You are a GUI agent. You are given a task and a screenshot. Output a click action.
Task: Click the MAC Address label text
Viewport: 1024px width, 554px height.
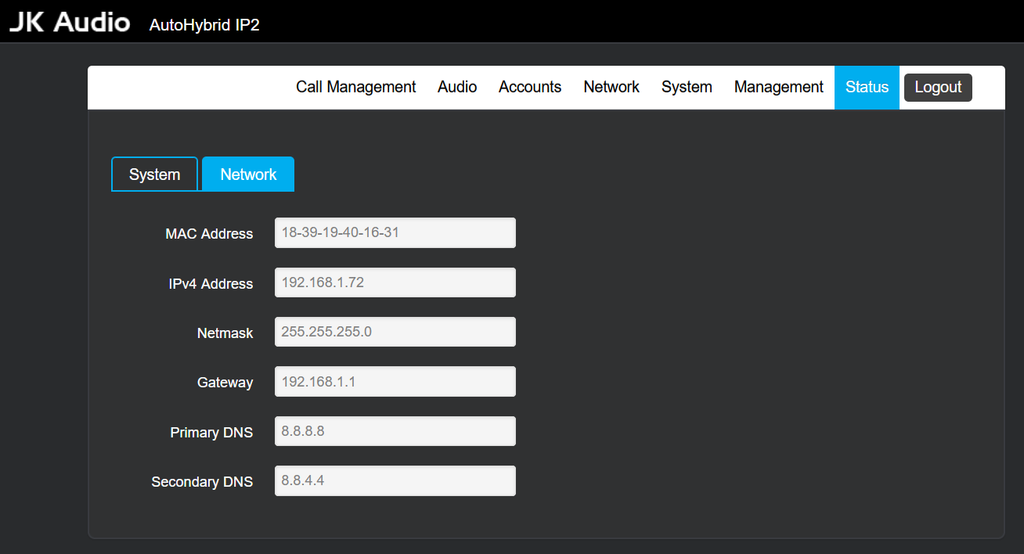(209, 234)
